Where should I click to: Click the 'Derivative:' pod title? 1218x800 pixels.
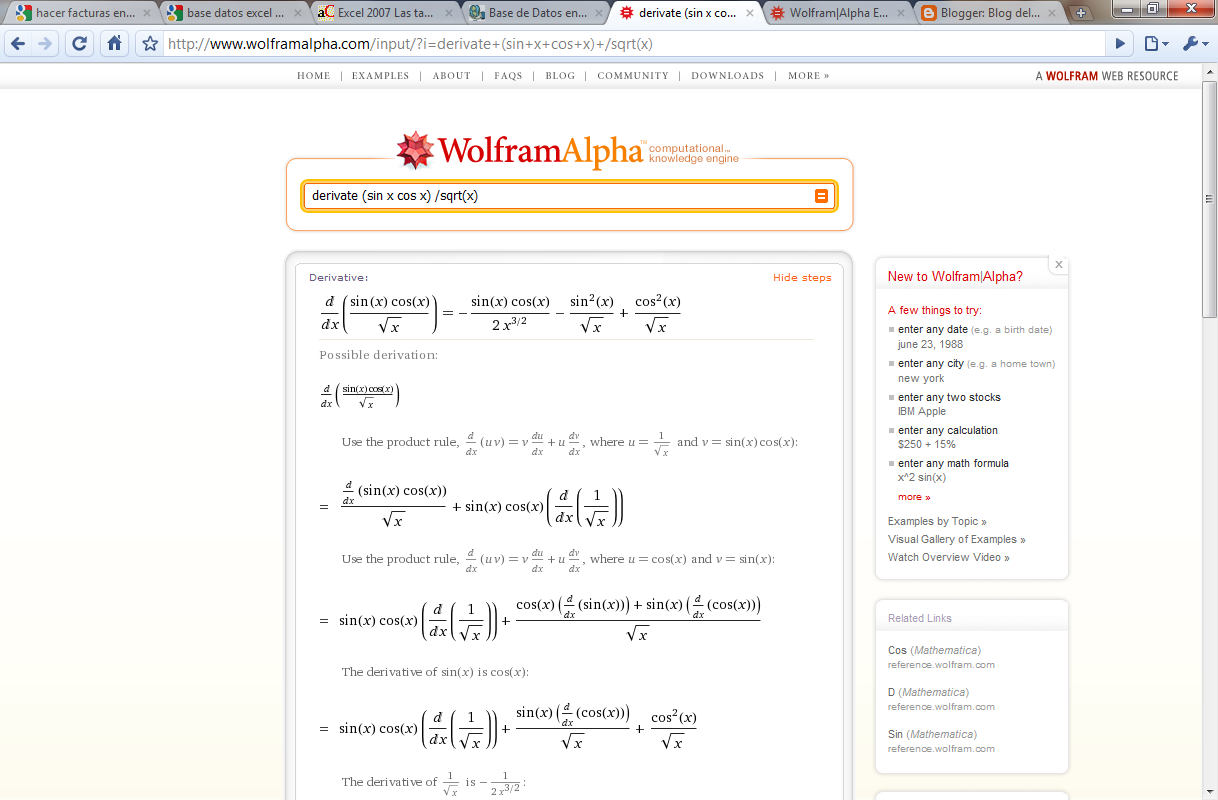click(x=338, y=278)
